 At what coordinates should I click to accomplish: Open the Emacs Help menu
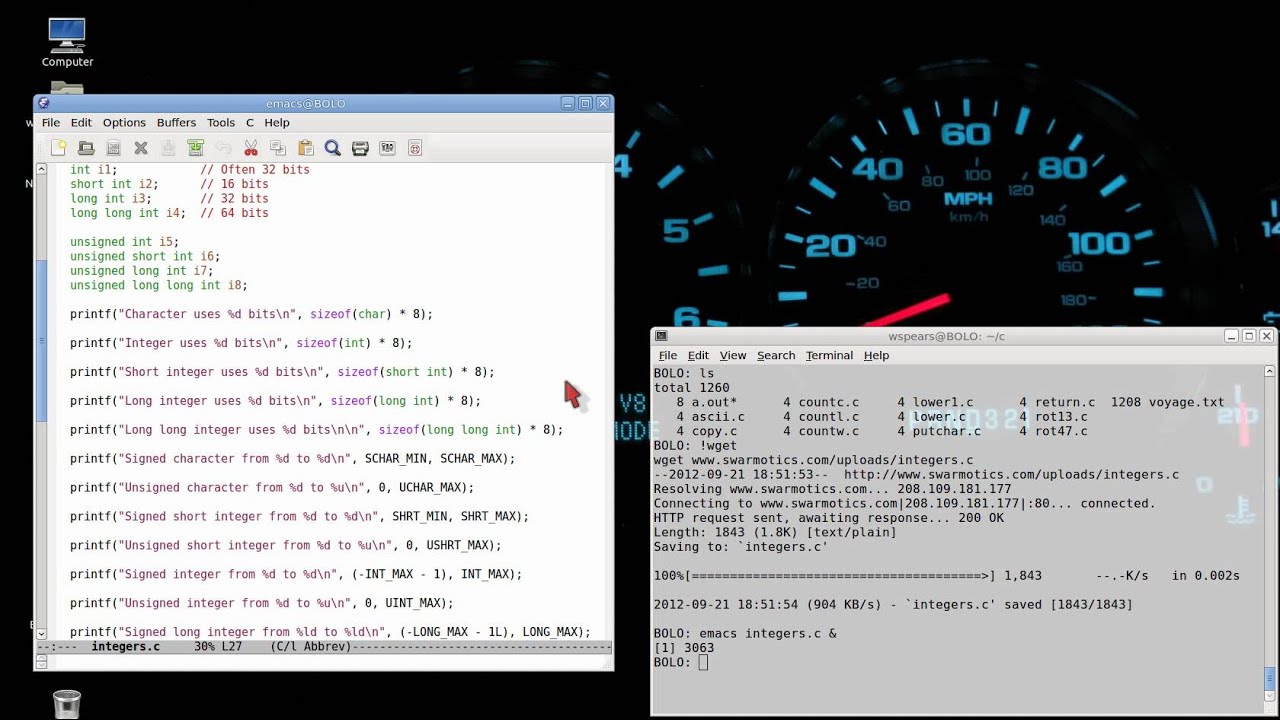[277, 123]
